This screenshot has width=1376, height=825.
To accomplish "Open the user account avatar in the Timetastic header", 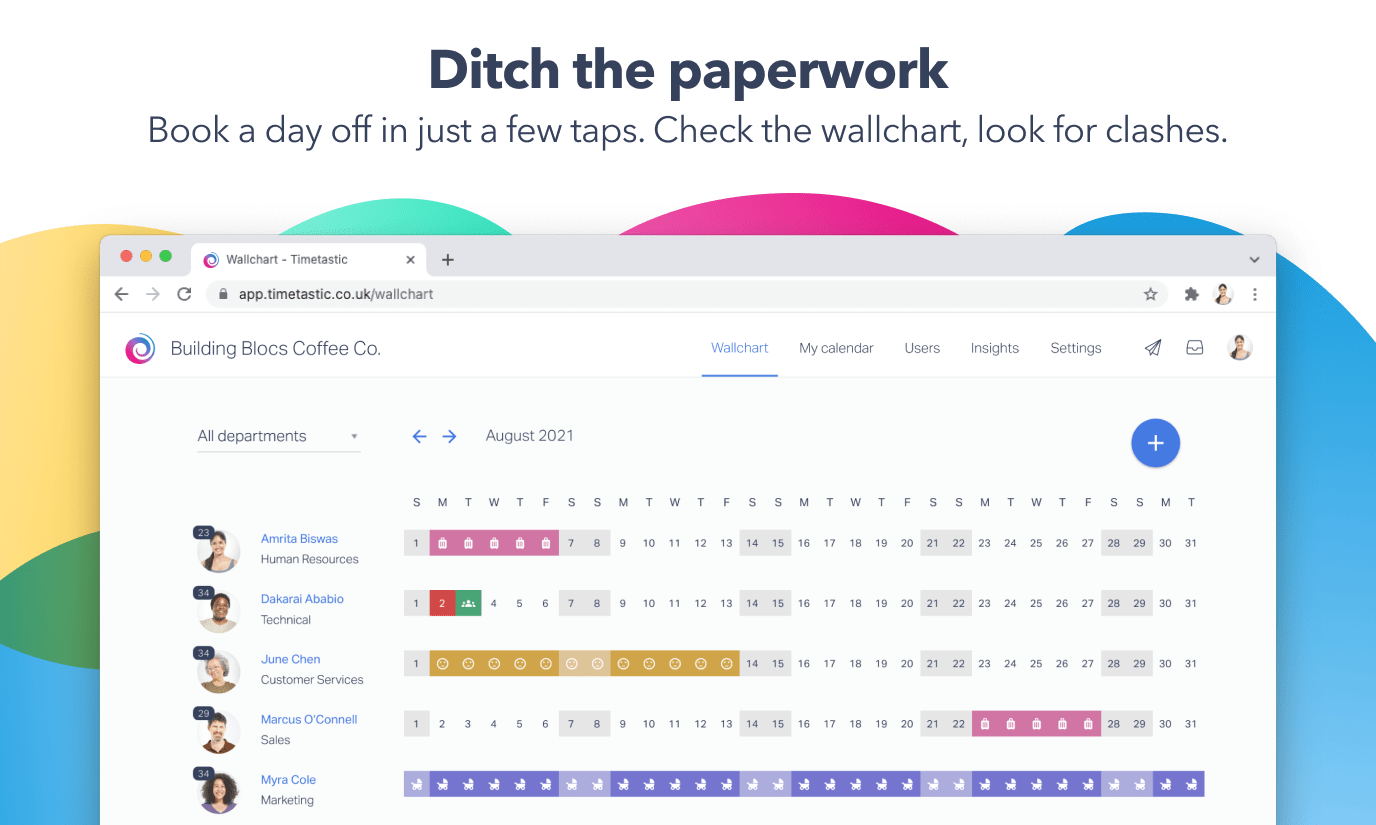I will (x=1240, y=348).
